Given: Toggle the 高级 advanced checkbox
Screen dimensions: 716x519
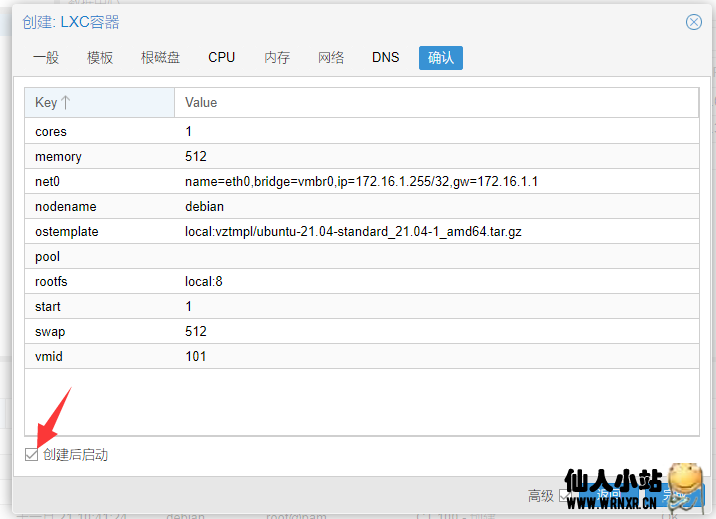Looking at the screenshot, I should coord(565,495).
